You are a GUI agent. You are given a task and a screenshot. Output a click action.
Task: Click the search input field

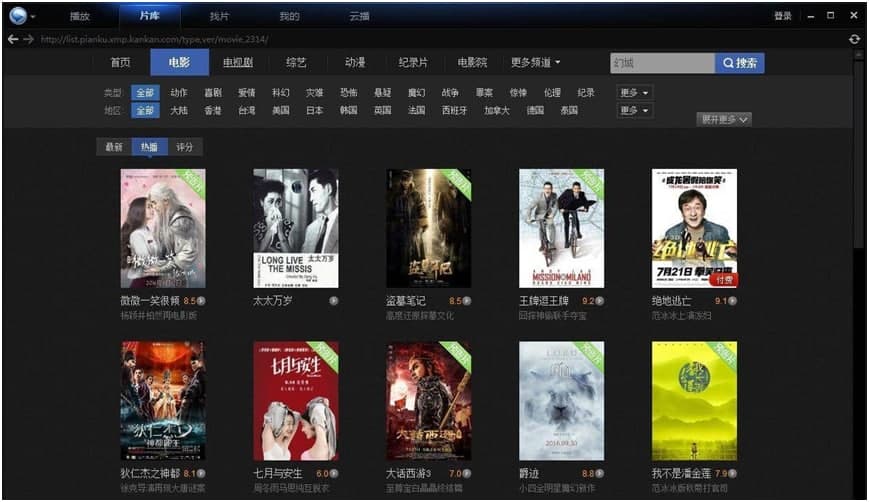pyautogui.click(x=662, y=63)
